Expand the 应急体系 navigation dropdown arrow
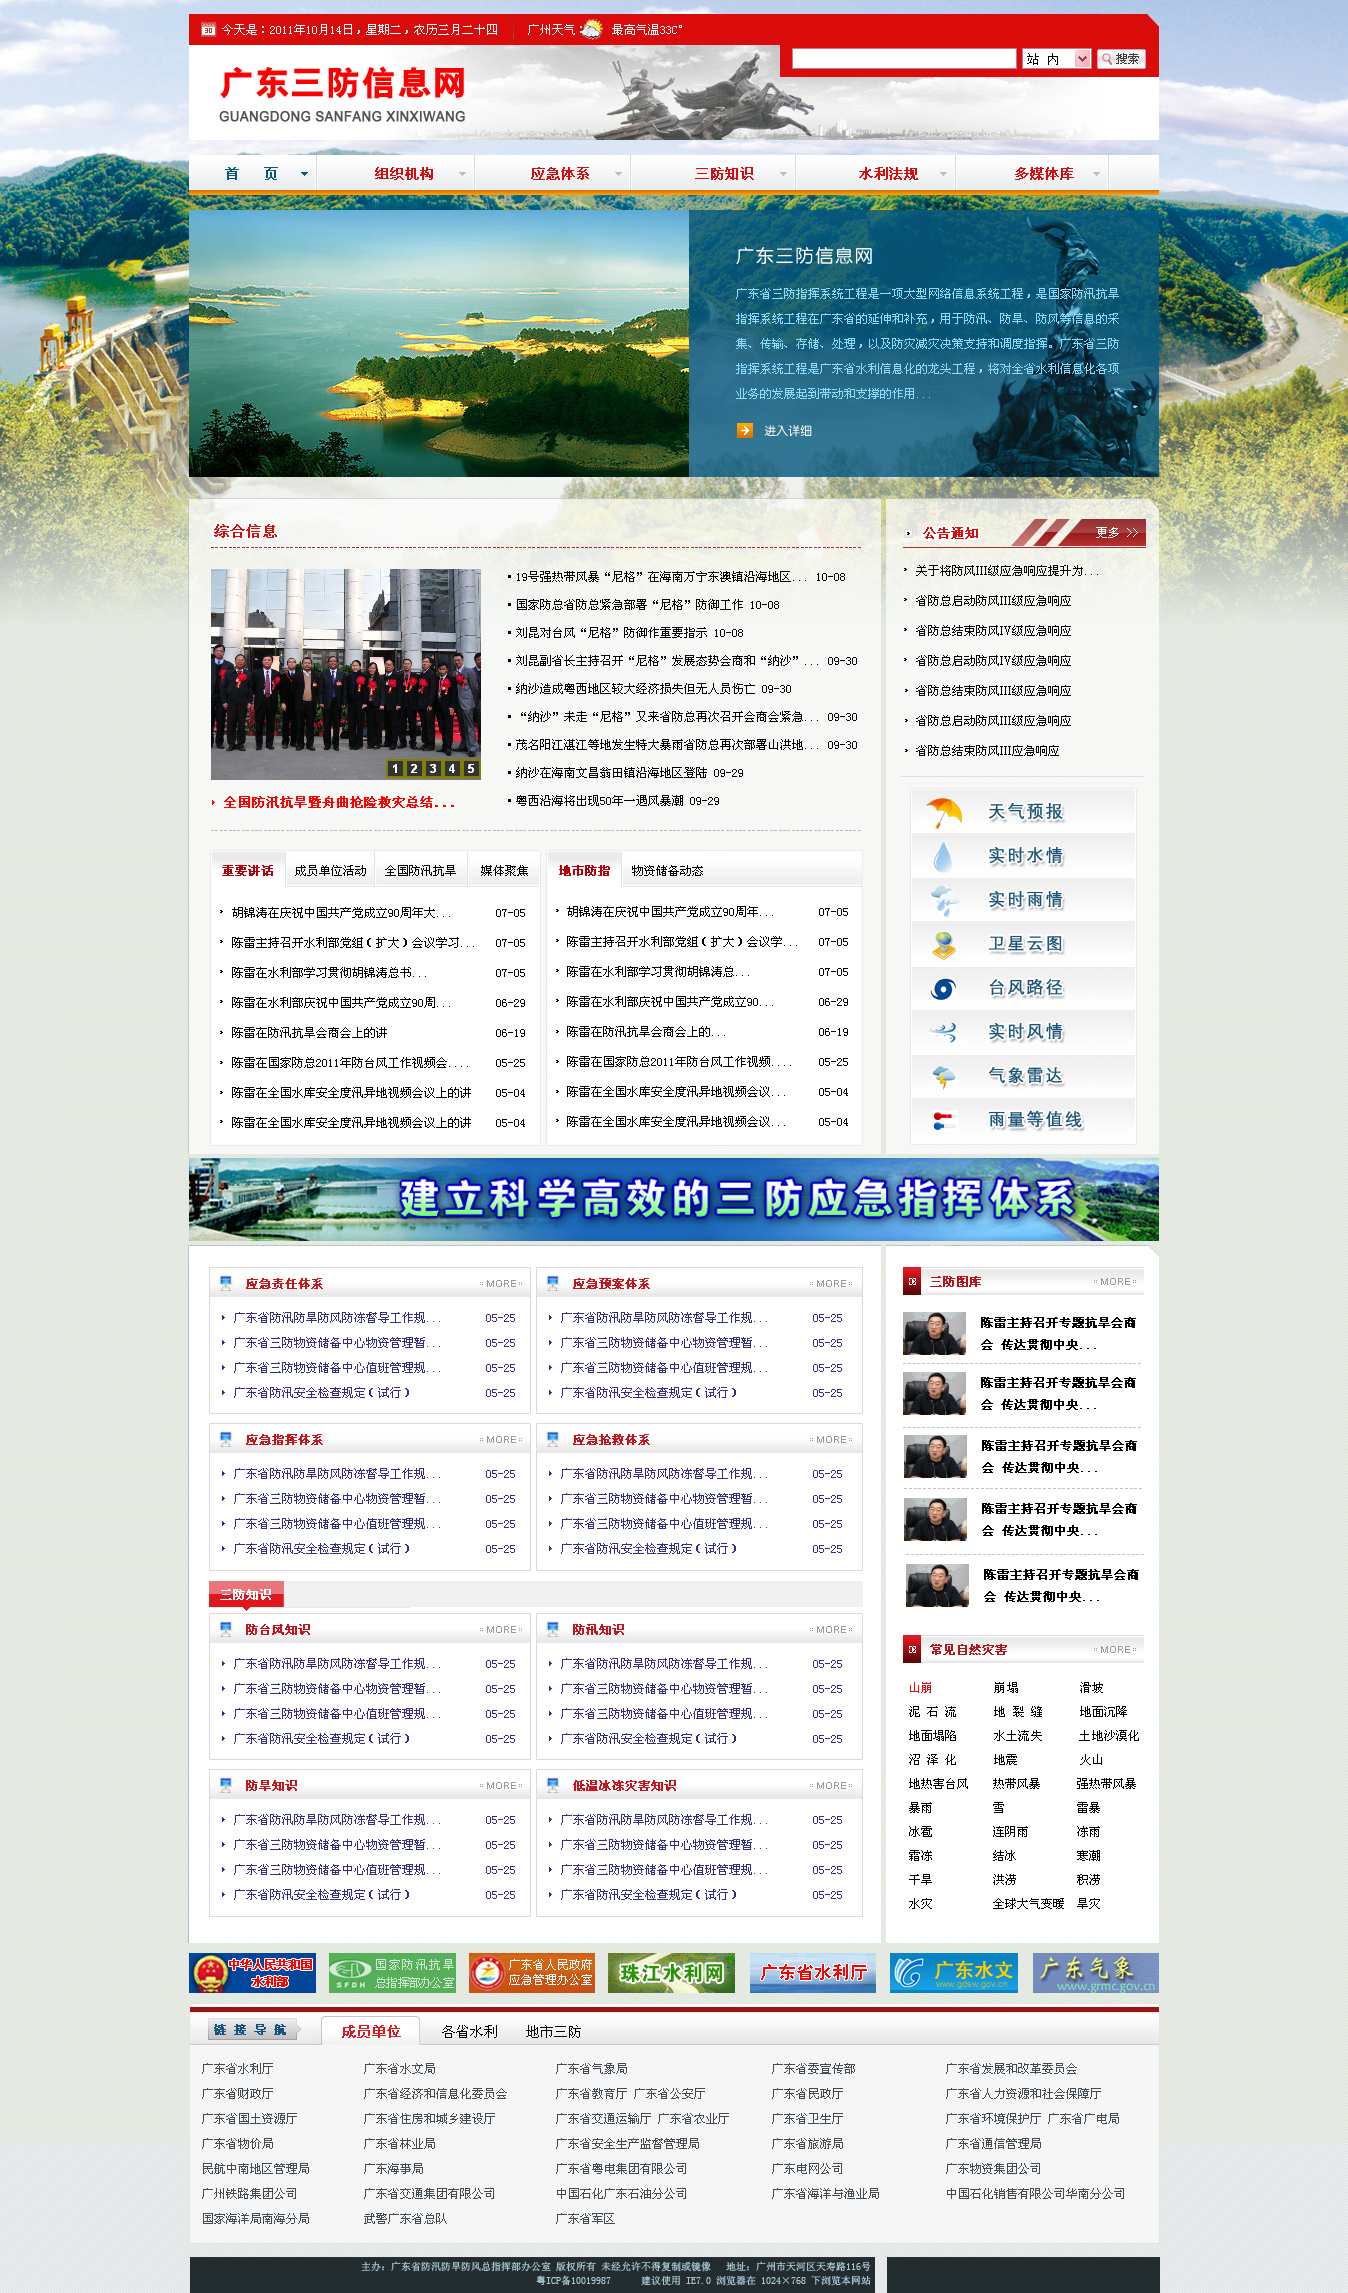Viewport: 1348px width, 2293px height. [x=618, y=174]
